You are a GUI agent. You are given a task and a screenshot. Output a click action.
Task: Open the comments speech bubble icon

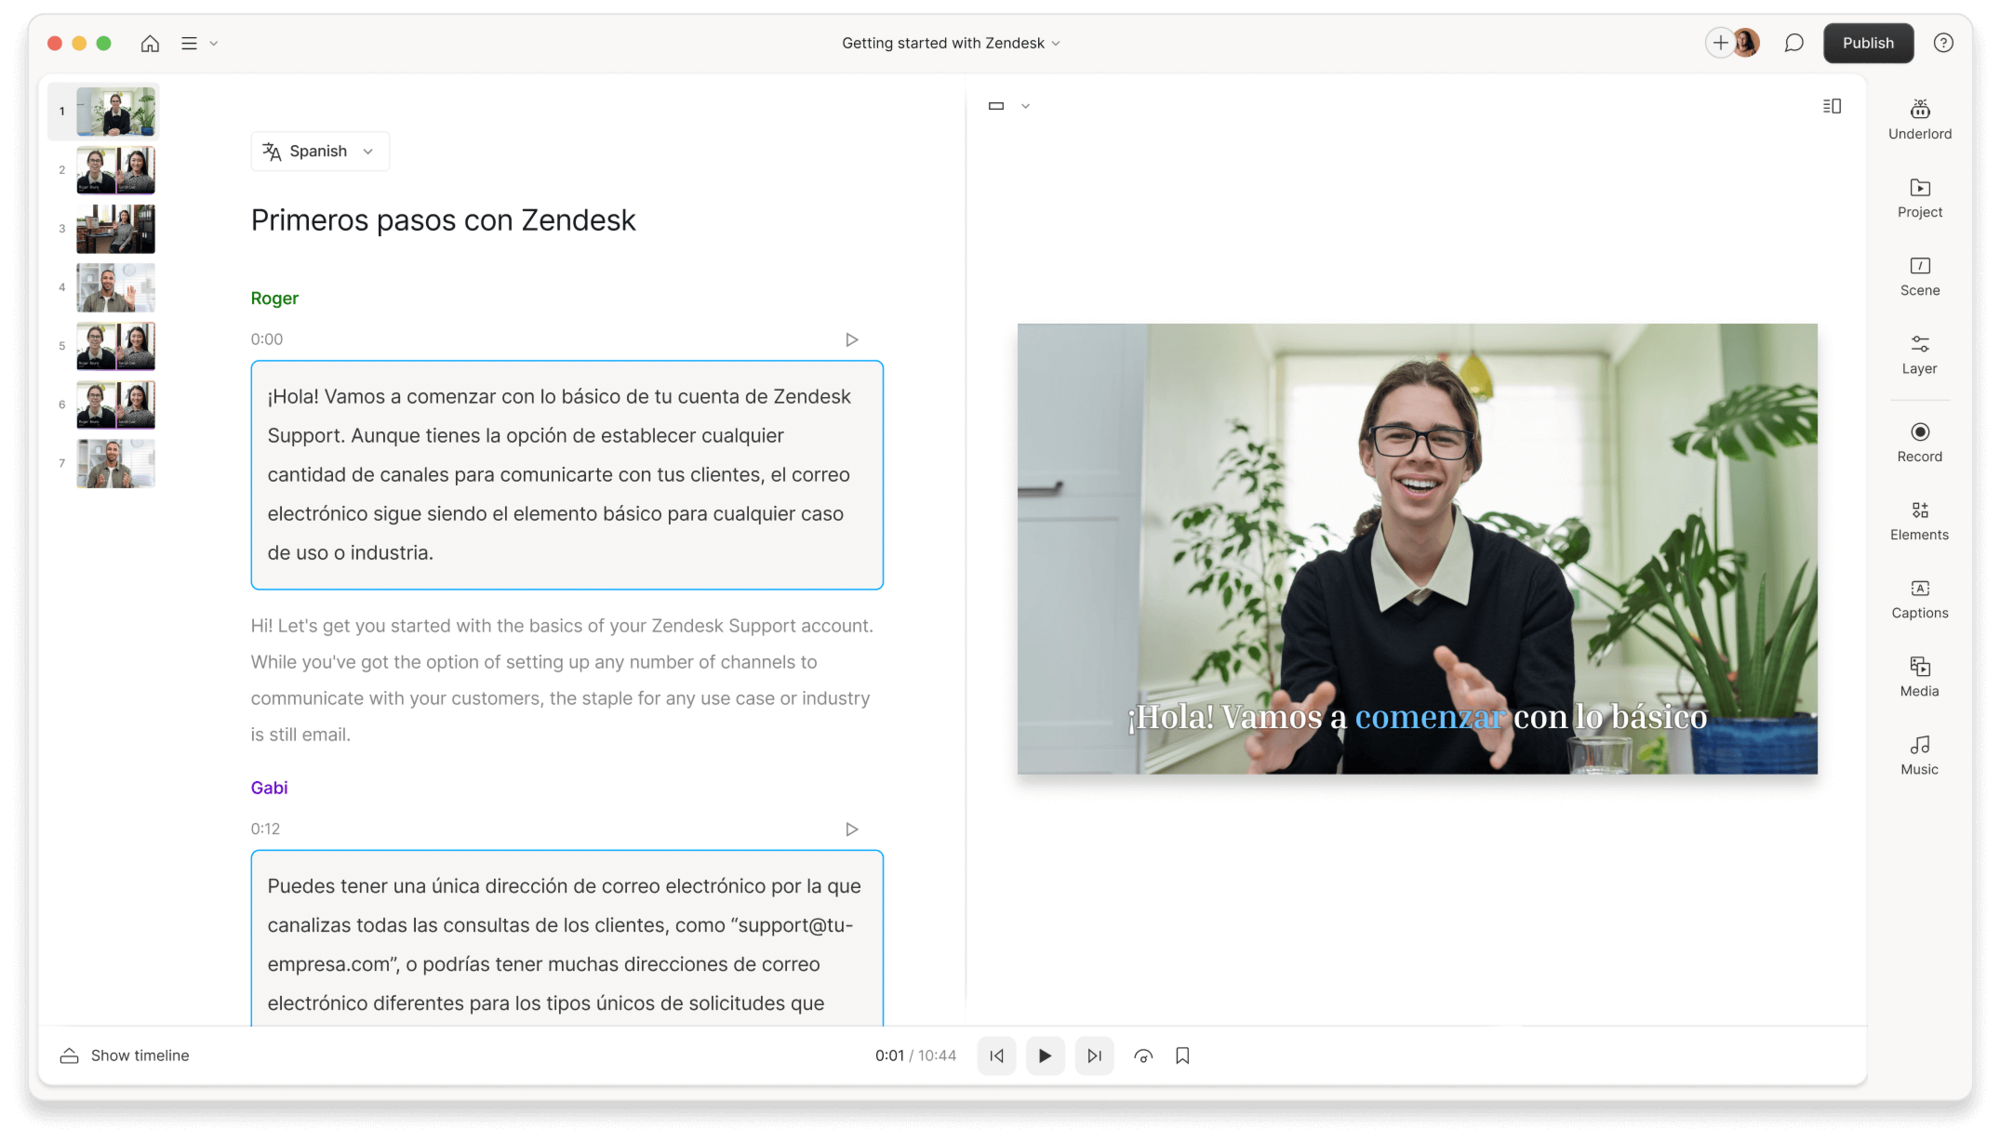coord(1794,43)
